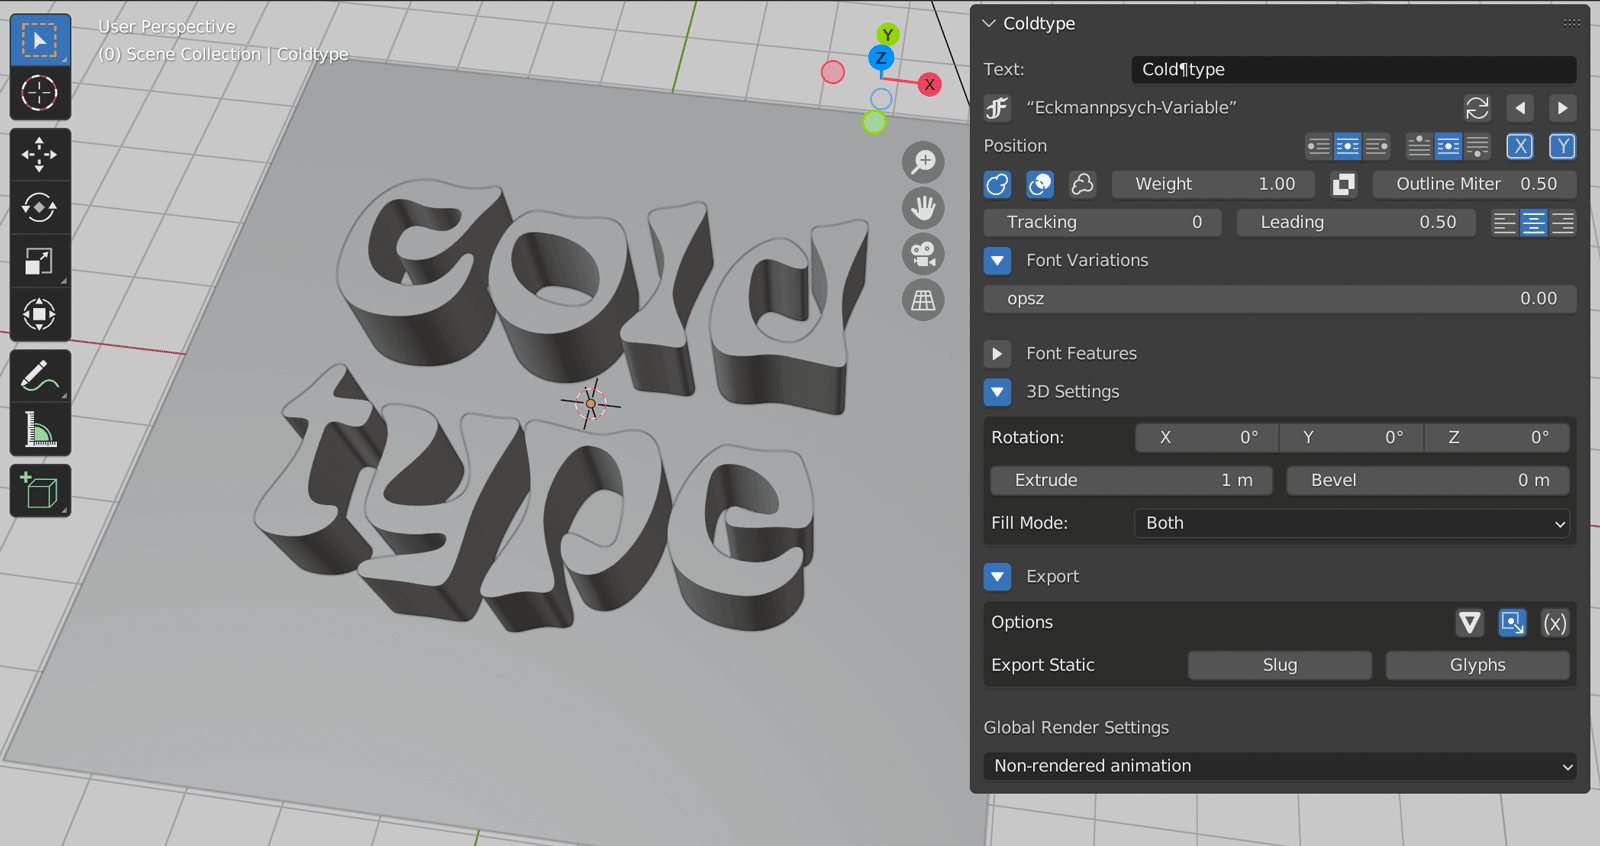Activate the Annotate pencil tool
The image size is (1600, 846).
tap(40, 377)
